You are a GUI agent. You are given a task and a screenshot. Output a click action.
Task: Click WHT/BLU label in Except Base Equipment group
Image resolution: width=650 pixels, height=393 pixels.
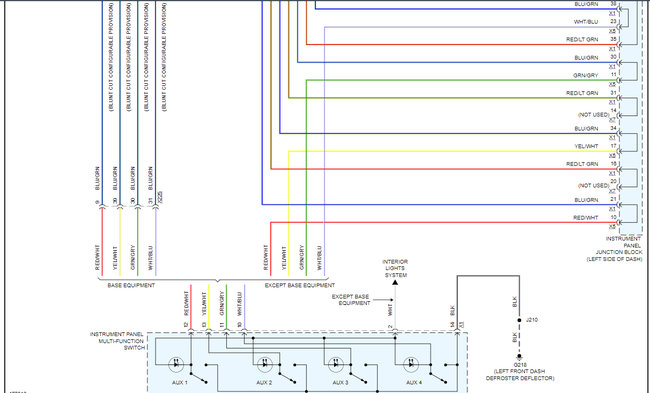click(319, 258)
